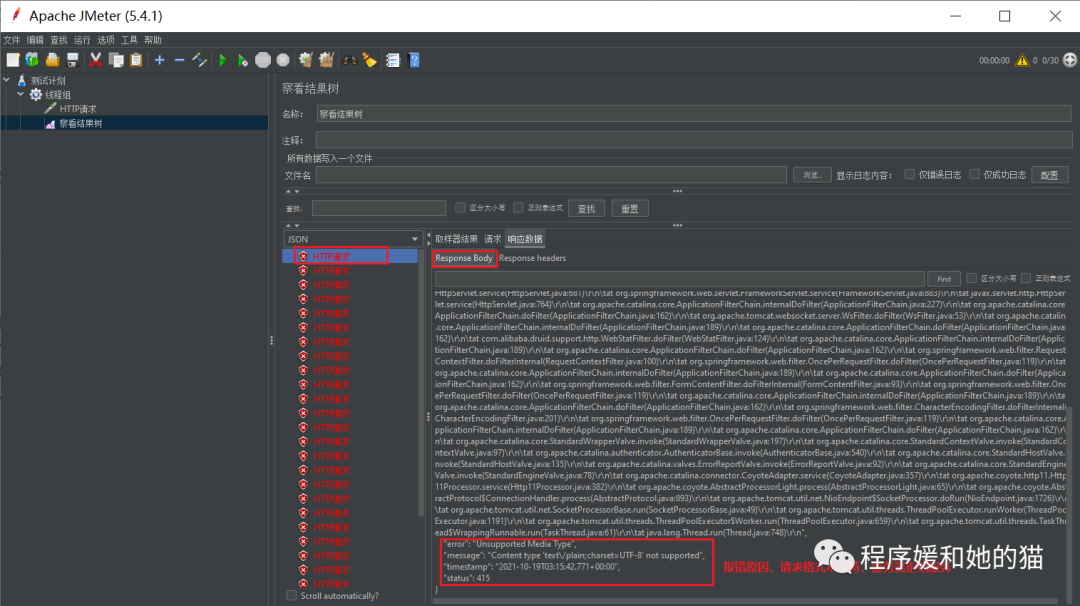1080x606 pixels.
Task: Enable the 仅成功日志 checkbox
Action: (x=974, y=174)
